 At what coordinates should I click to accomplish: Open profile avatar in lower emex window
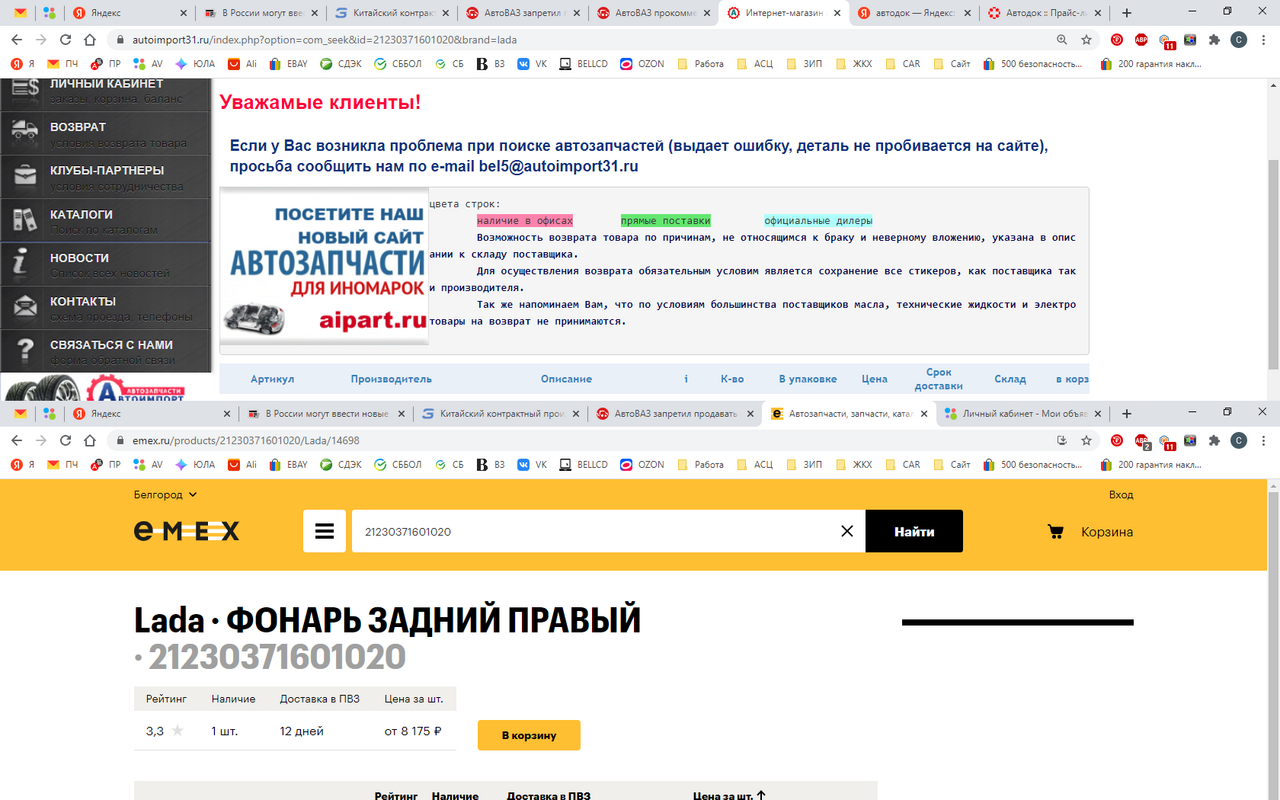[1238, 440]
